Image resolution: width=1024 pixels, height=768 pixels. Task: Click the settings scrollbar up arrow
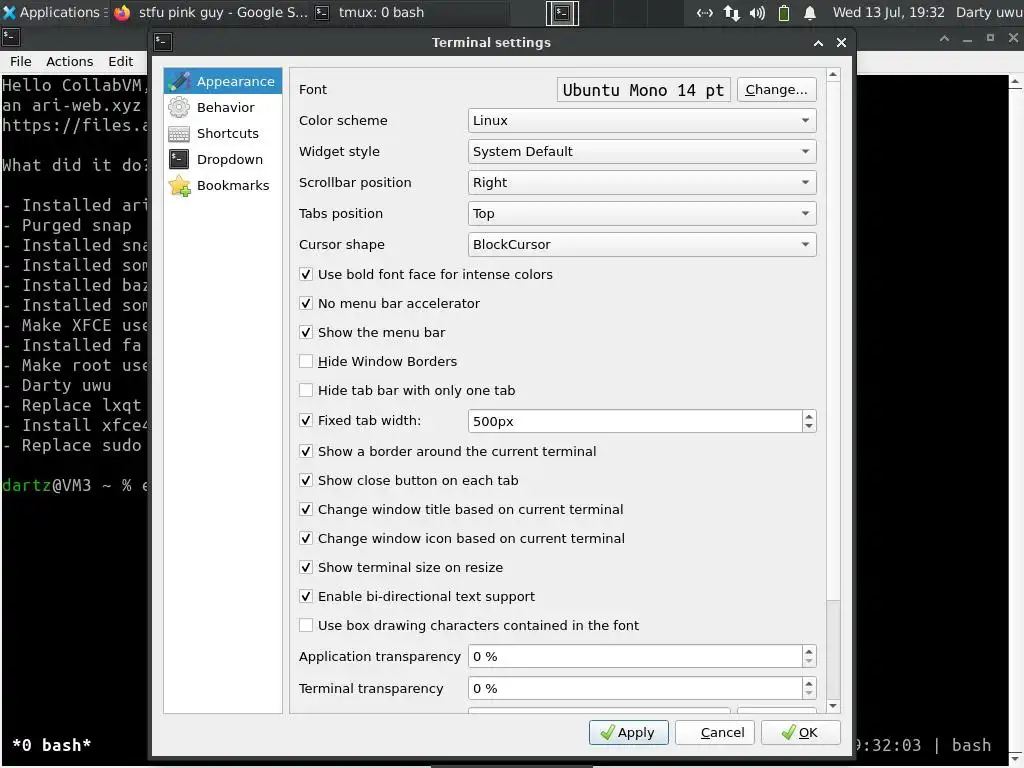click(x=833, y=74)
